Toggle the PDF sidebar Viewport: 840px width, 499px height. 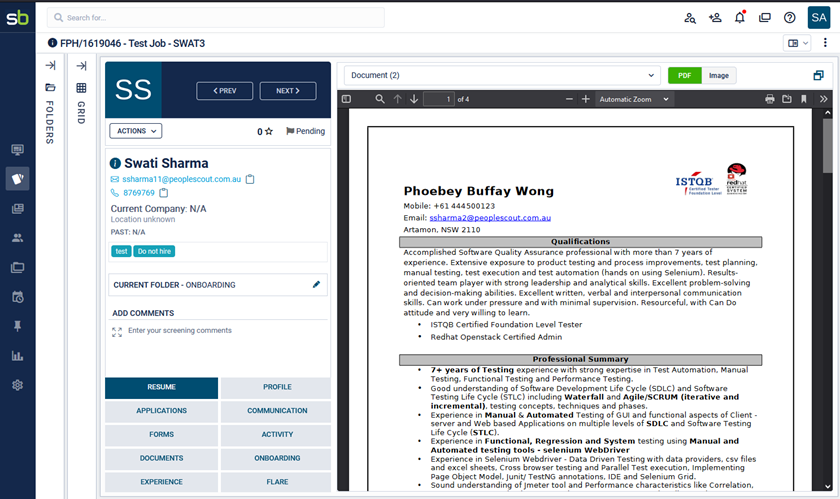click(x=347, y=99)
